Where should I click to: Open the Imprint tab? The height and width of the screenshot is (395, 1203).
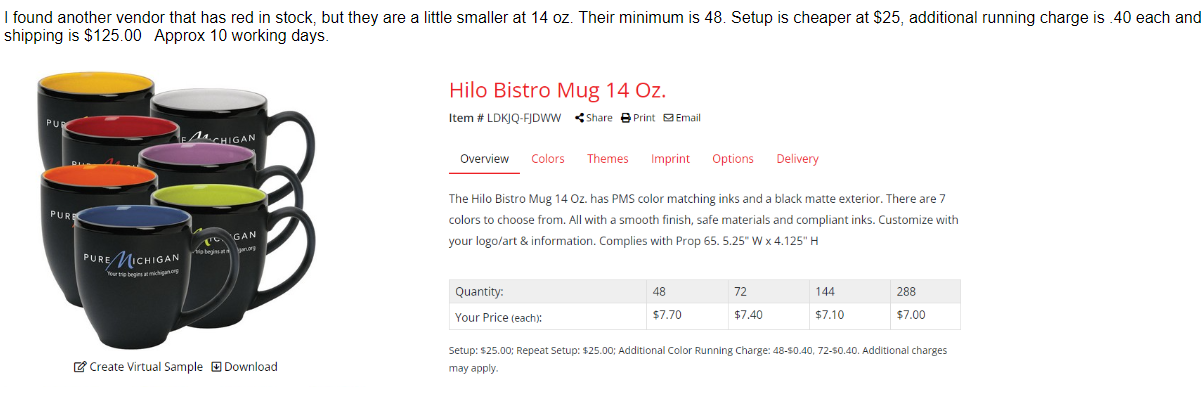670,159
